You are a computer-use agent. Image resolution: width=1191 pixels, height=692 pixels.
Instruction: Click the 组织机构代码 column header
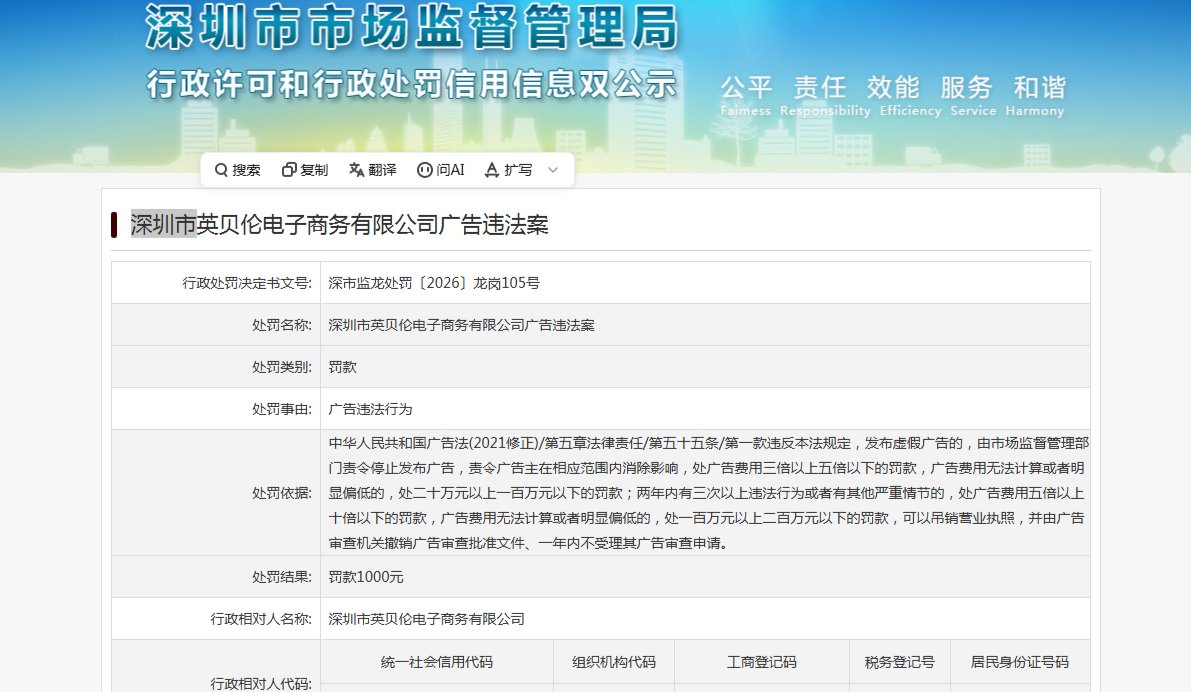614,662
